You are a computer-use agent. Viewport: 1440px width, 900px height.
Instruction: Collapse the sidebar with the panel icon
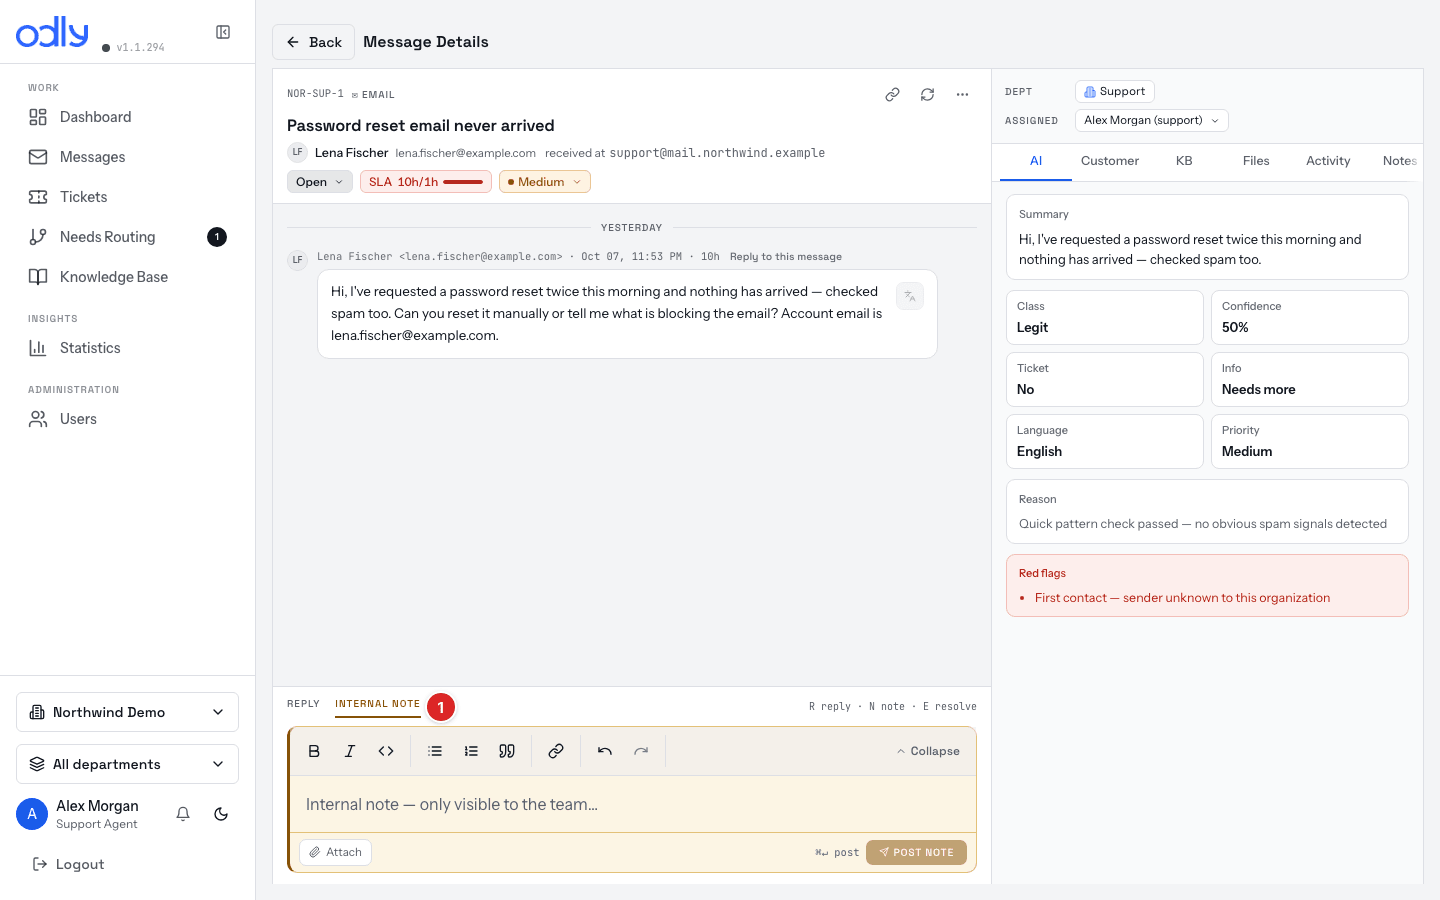(x=223, y=32)
